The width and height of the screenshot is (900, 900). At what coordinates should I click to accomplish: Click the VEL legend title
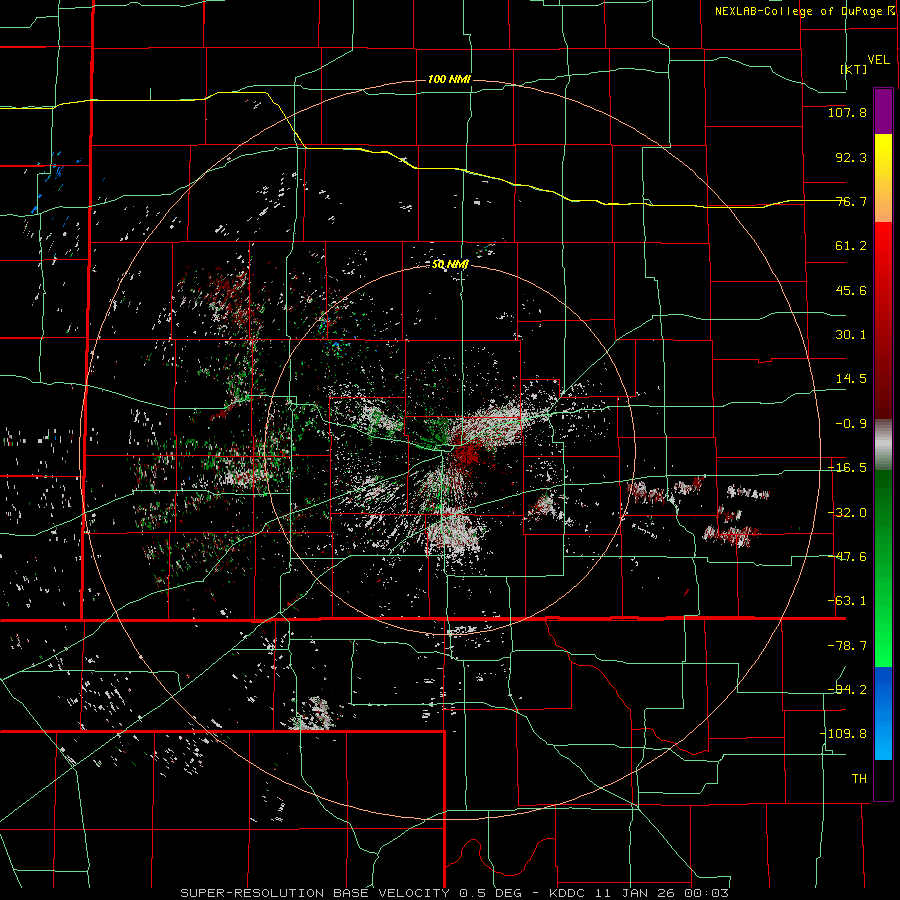pyautogui.click(x=878, y=60)
